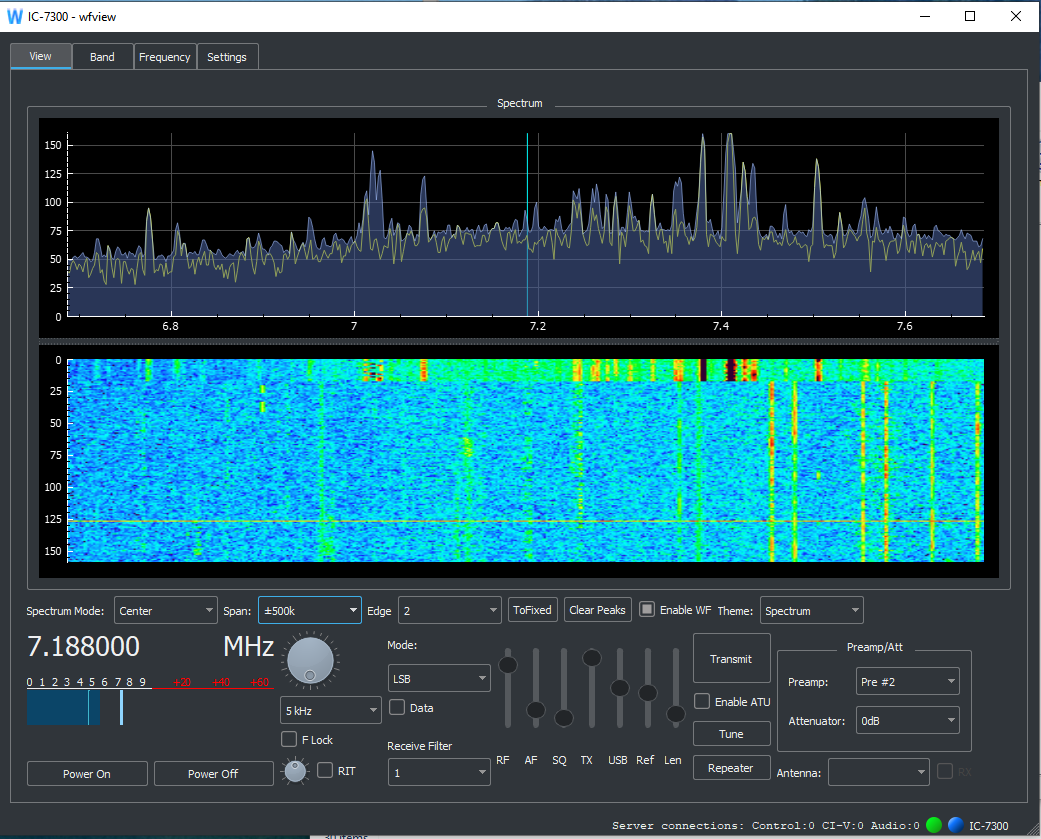This screenshot has width=1041, height=839.
Task: Open the Attenuator 0dB dropdown
Action: point(908,720)
